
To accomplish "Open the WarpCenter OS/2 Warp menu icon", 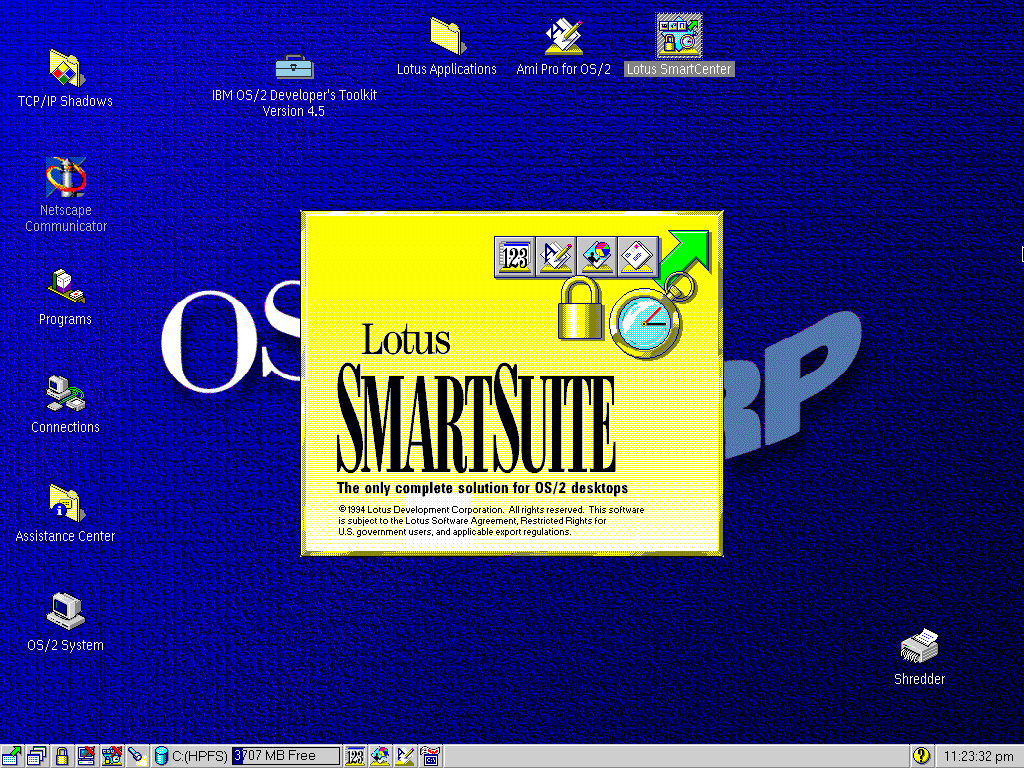I will tap(11, 756).
